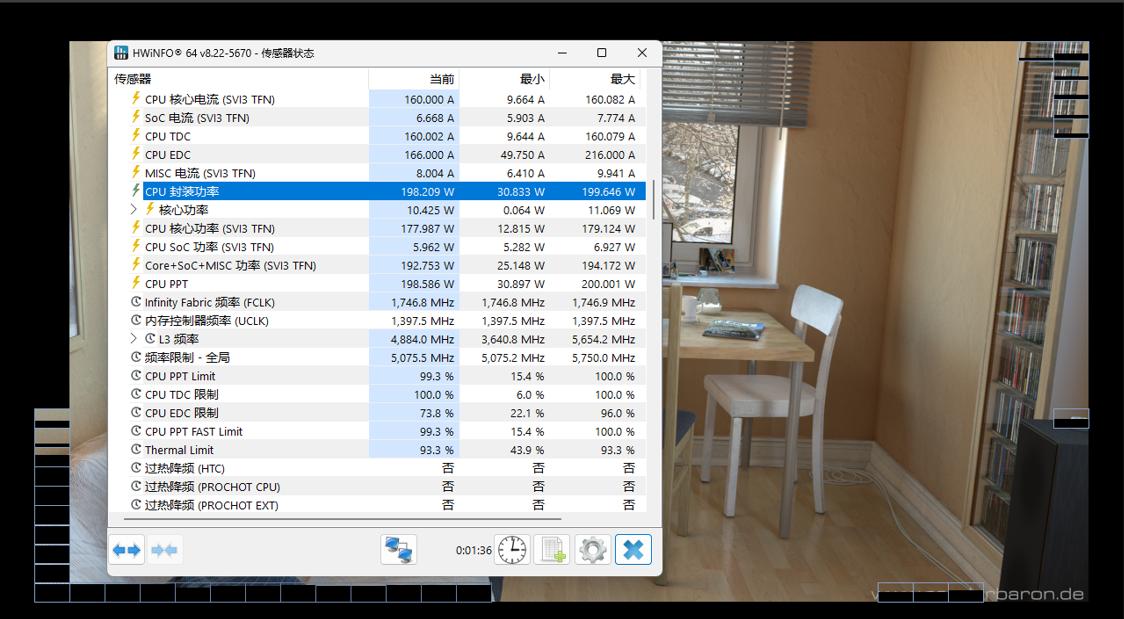Click current value 1,746.8 MHz of FCLK
Viewport: 1124px width, 619px height.
[x=423, y=302]
